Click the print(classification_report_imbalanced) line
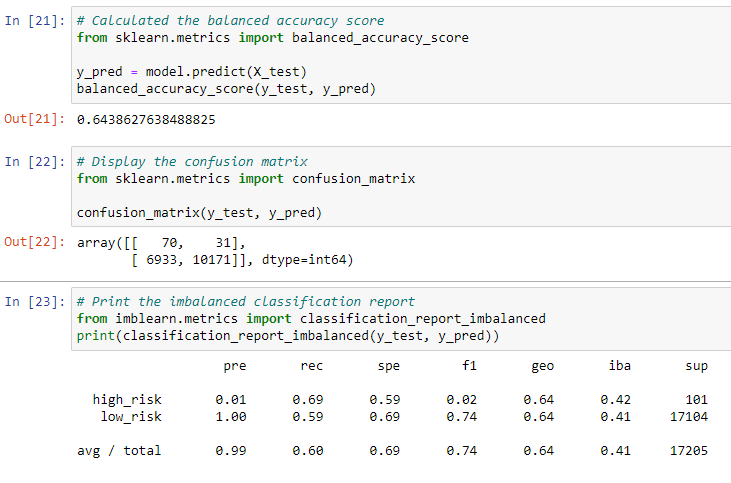 (288, 336)
